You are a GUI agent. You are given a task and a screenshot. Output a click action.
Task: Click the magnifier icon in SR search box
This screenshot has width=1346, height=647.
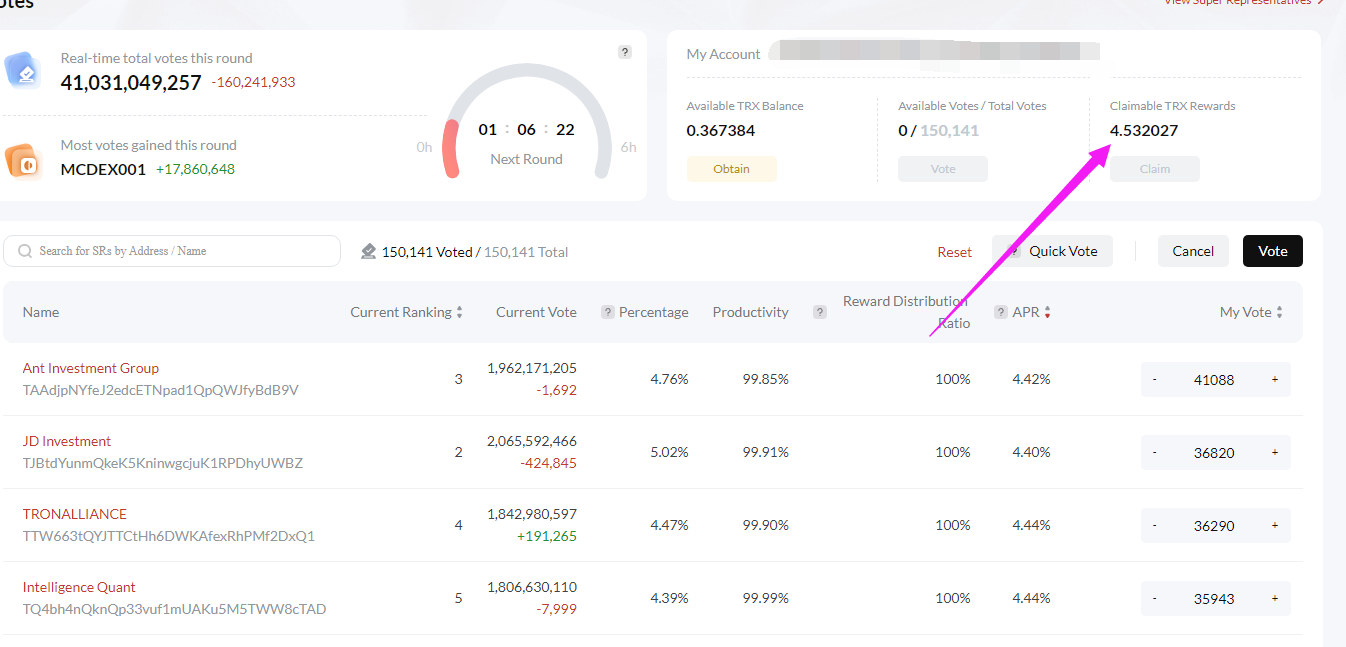click(x=25, y=251)
